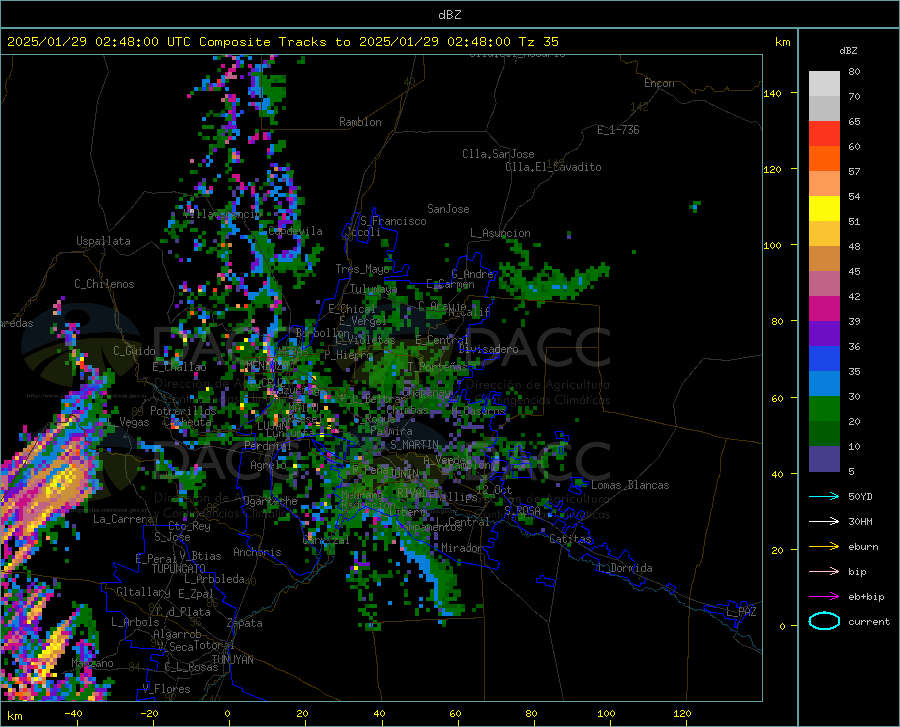Click the magenta eb+bip arrow legend icon
Viewport: 900px width, 727px height.
pyautogui.click(x=824, y=597)
